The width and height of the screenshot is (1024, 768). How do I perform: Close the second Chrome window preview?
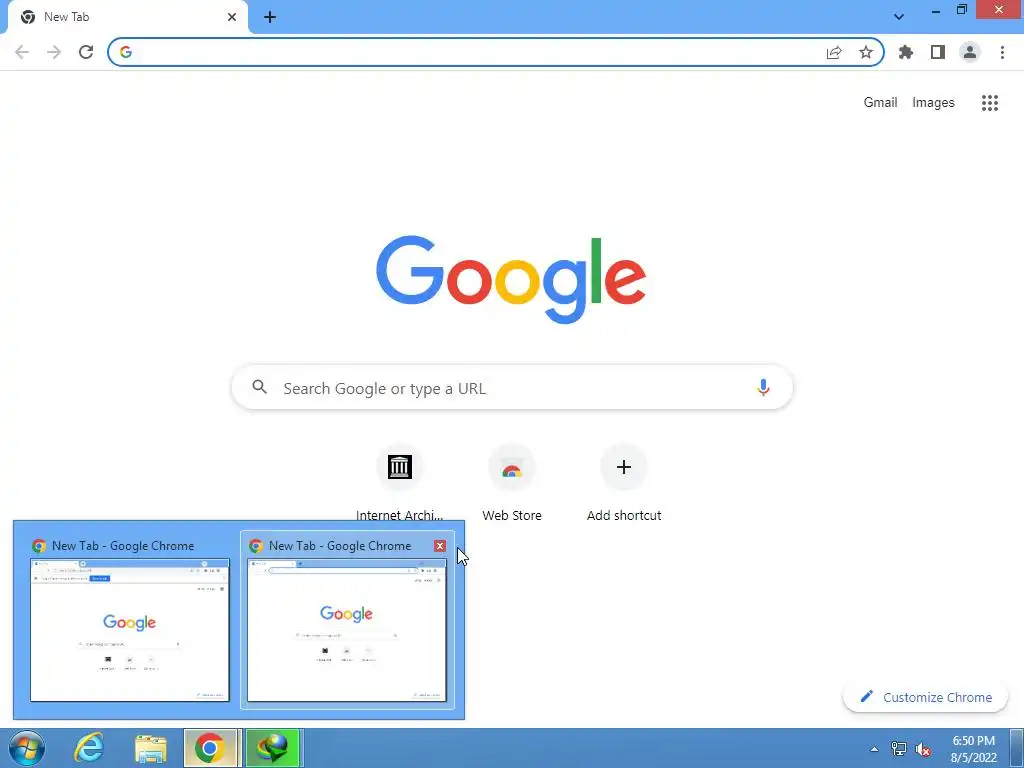point(440,546)
